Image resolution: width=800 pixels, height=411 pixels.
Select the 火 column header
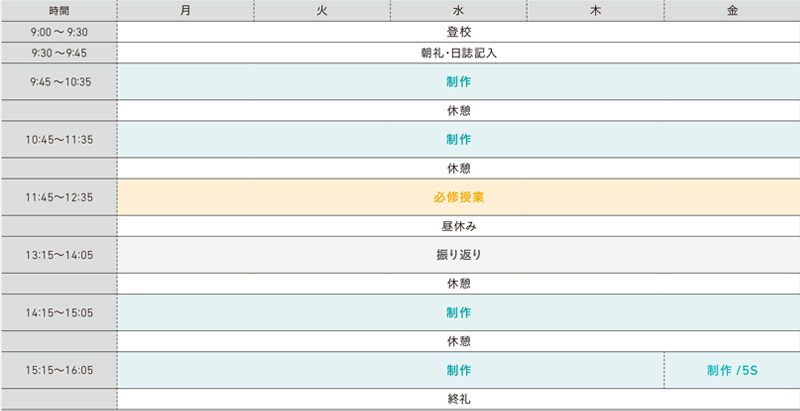(x=322, y=11)
